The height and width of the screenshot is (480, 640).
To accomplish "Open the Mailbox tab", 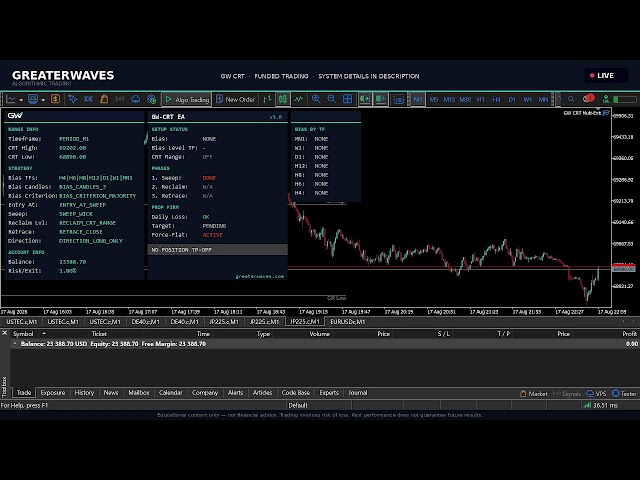I will pos(139,393).
